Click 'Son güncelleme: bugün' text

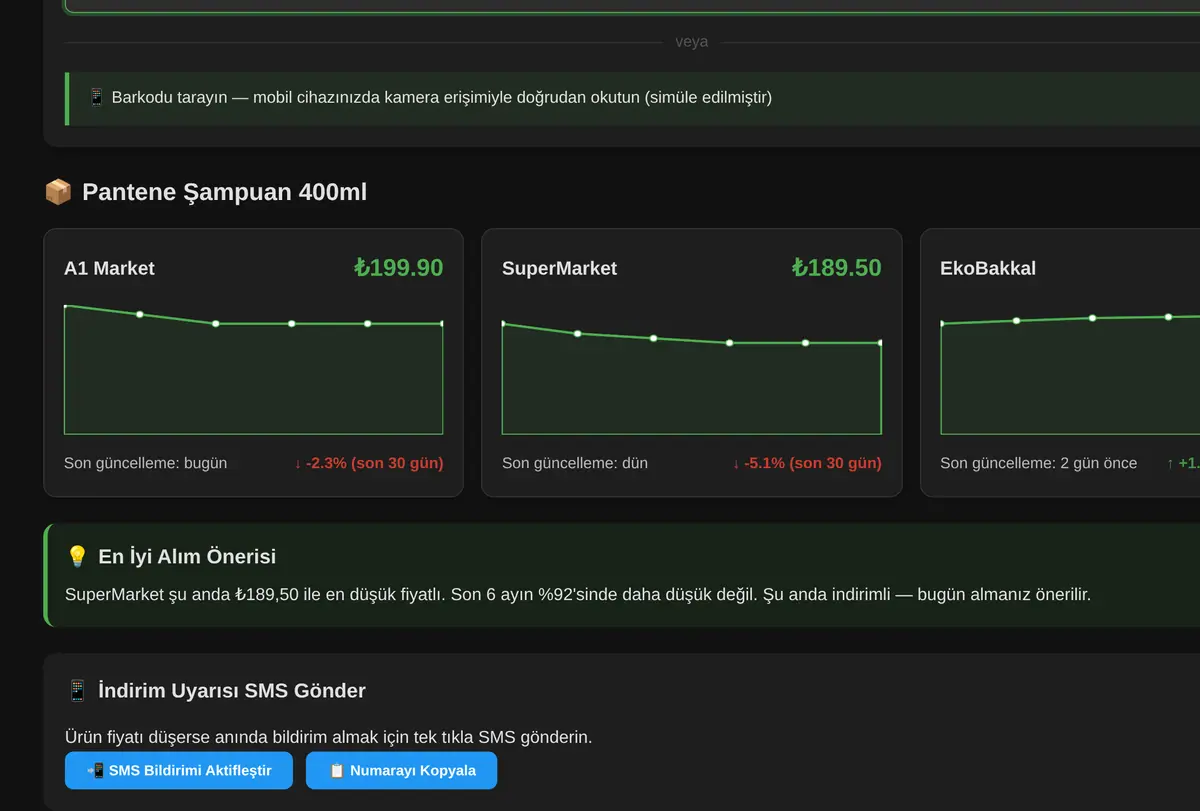145,463
